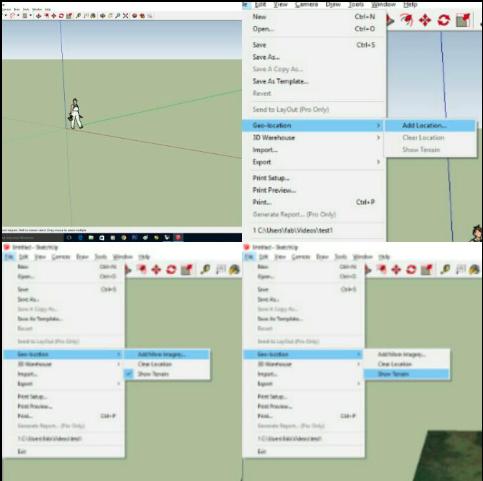The image size is (483, 481).
Task: Expand 3D Warehouse submenu in bottom-right screenshot
Action: click(303, 364)
